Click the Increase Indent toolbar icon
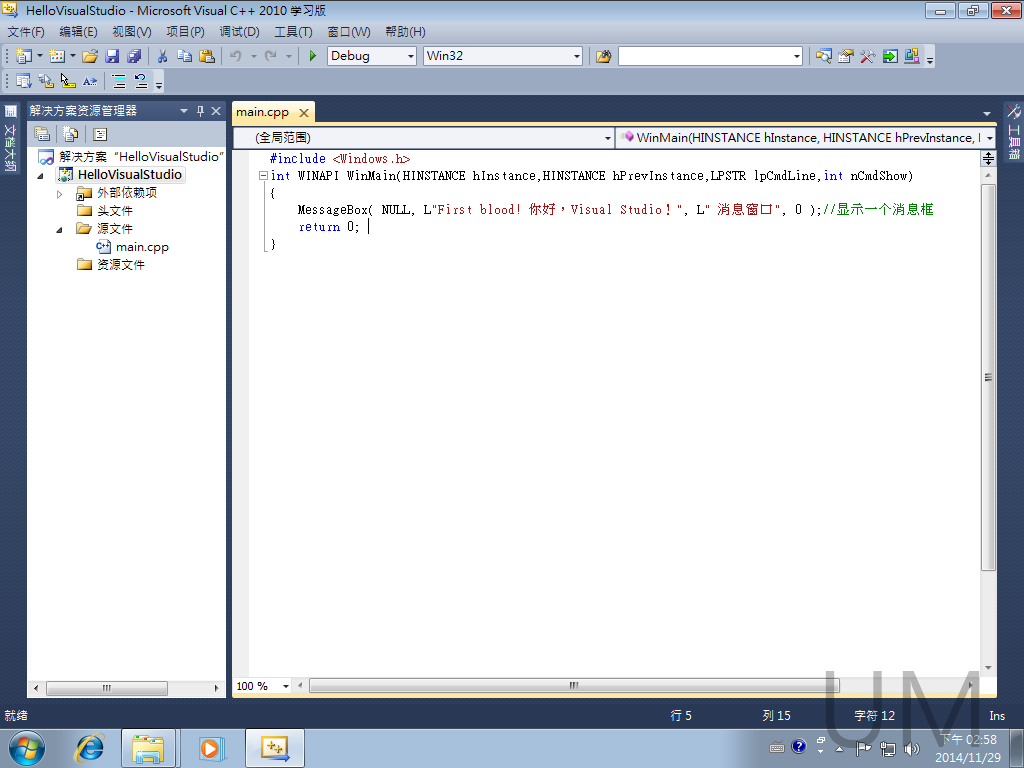Screen dimensions: 1024x768 click(118, 81)
